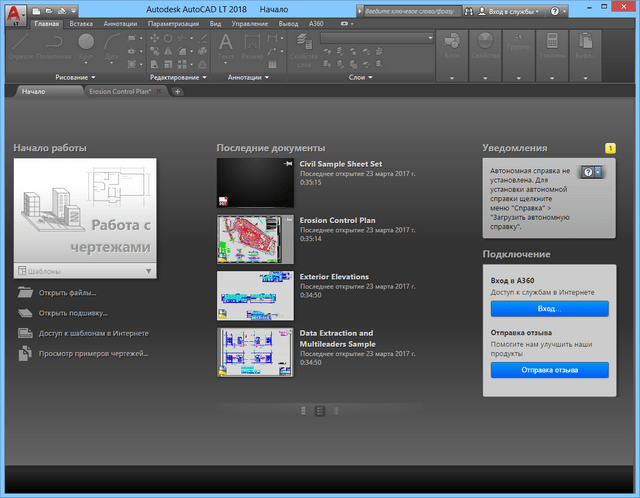640x498 pixels.
Task: Click the folder icon beside Открыть файлы
Action: pos(23,293)
